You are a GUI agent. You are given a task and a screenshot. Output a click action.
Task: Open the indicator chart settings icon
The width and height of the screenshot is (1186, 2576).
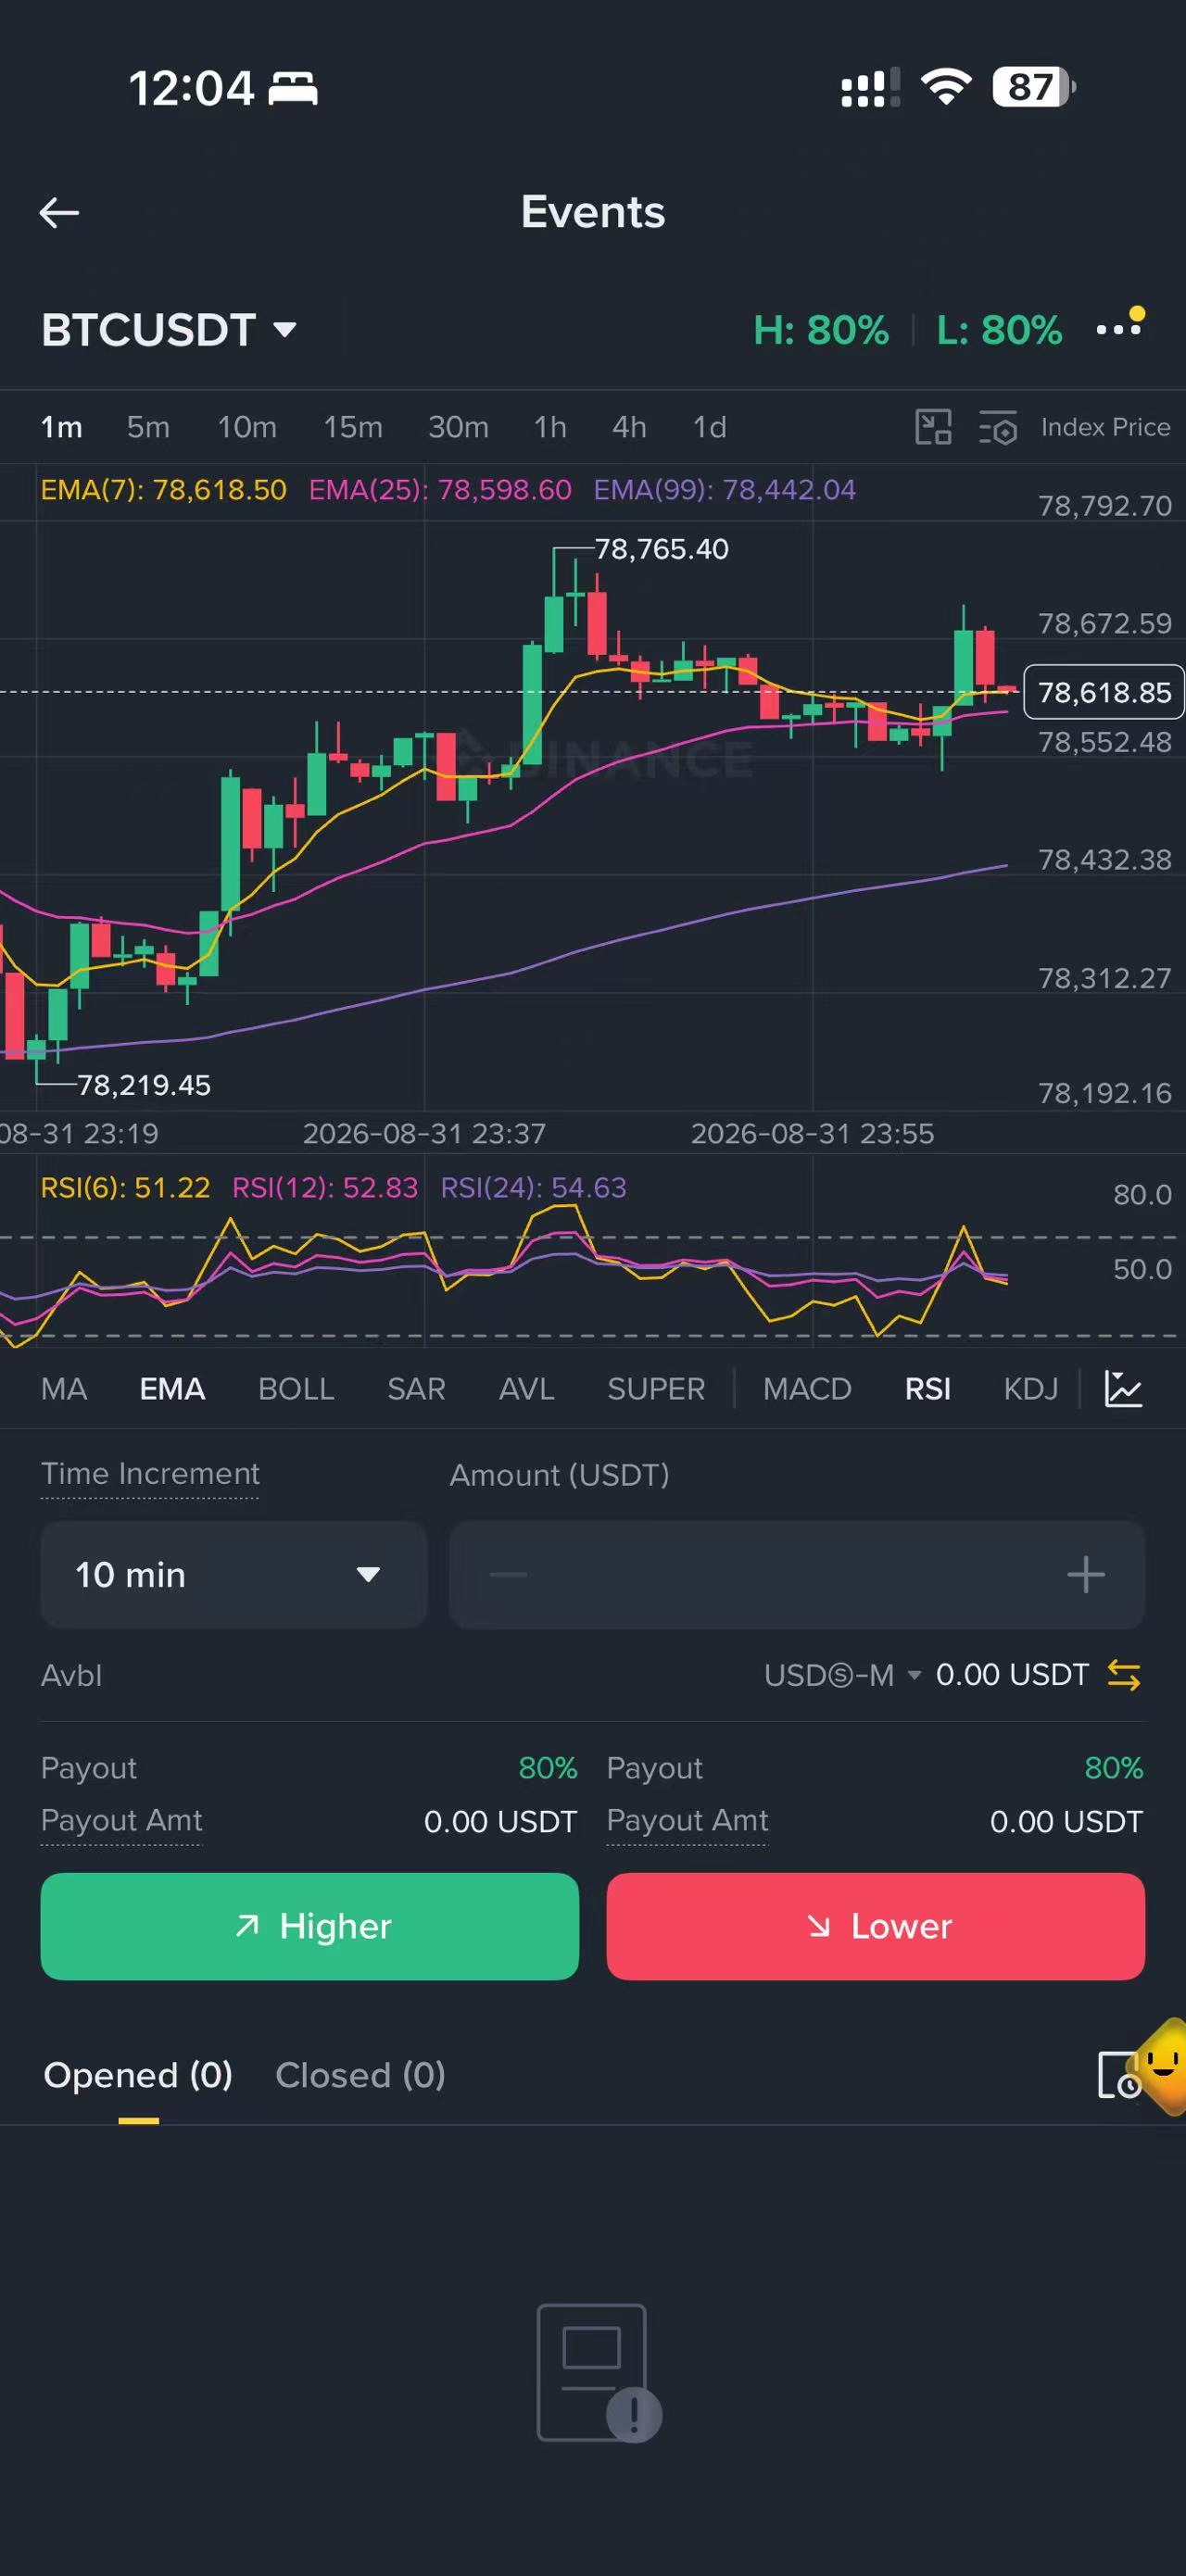[1123, 1388]
